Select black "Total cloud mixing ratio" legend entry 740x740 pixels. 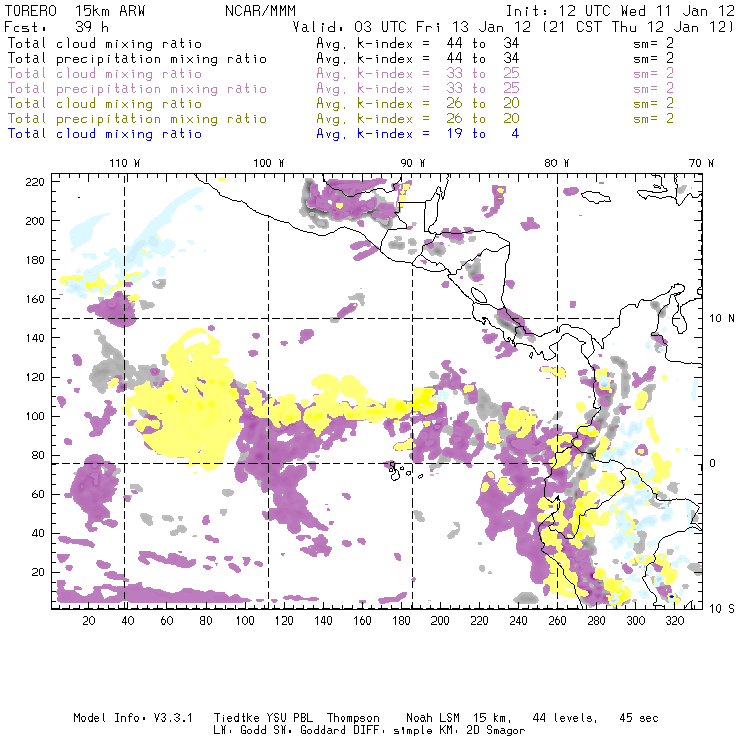[x=105, y=44]
